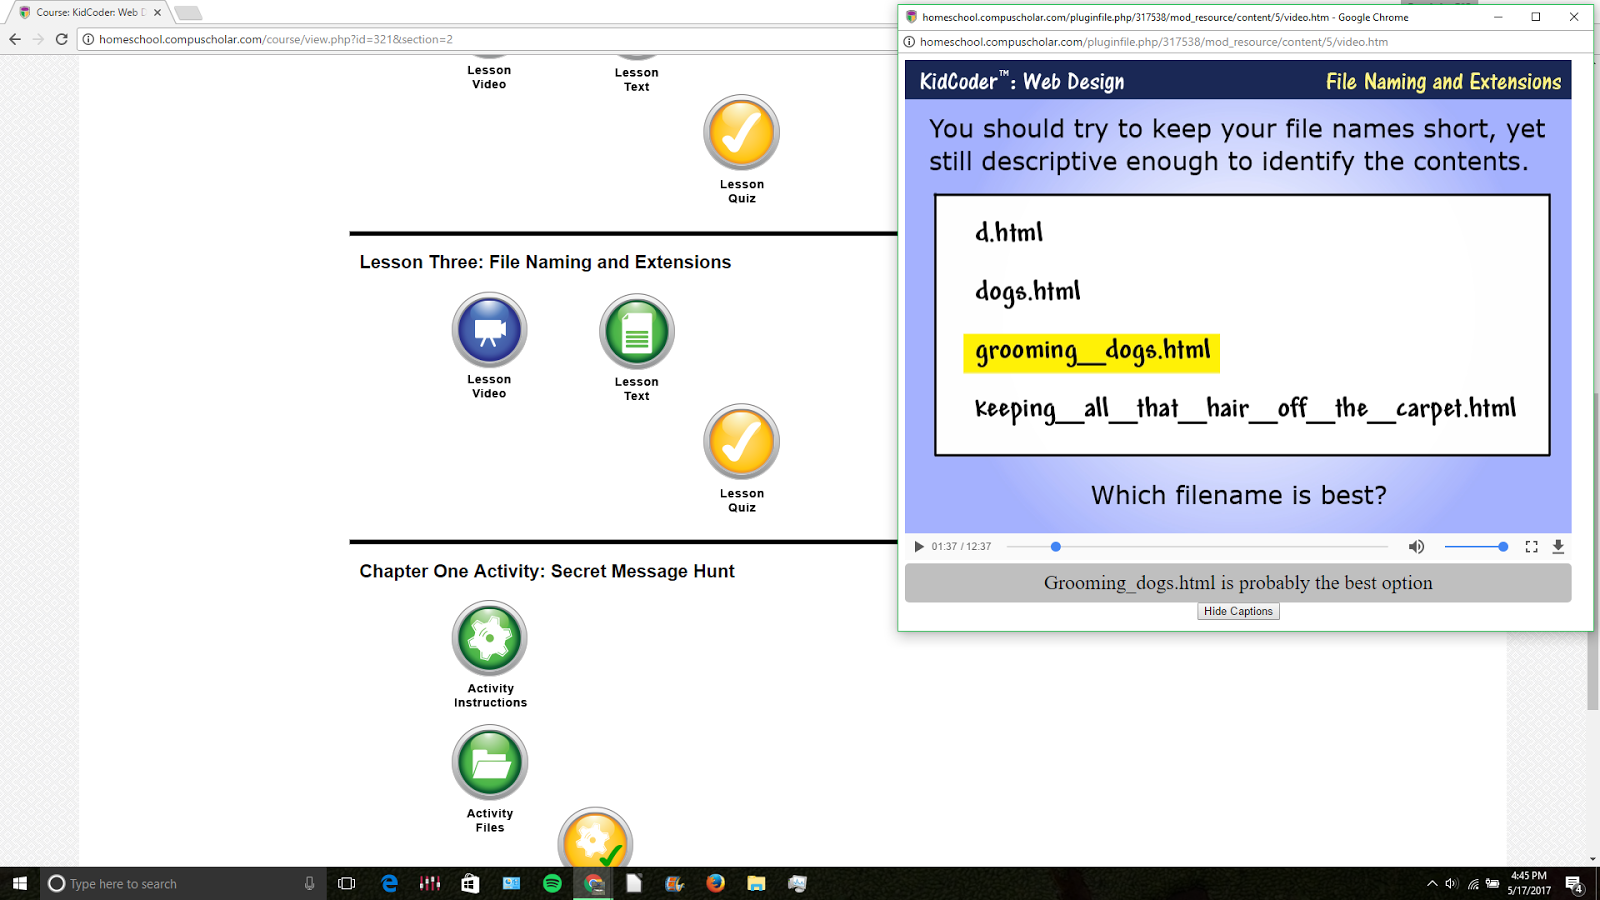
Task: Reload the course page
Action: 62,39
